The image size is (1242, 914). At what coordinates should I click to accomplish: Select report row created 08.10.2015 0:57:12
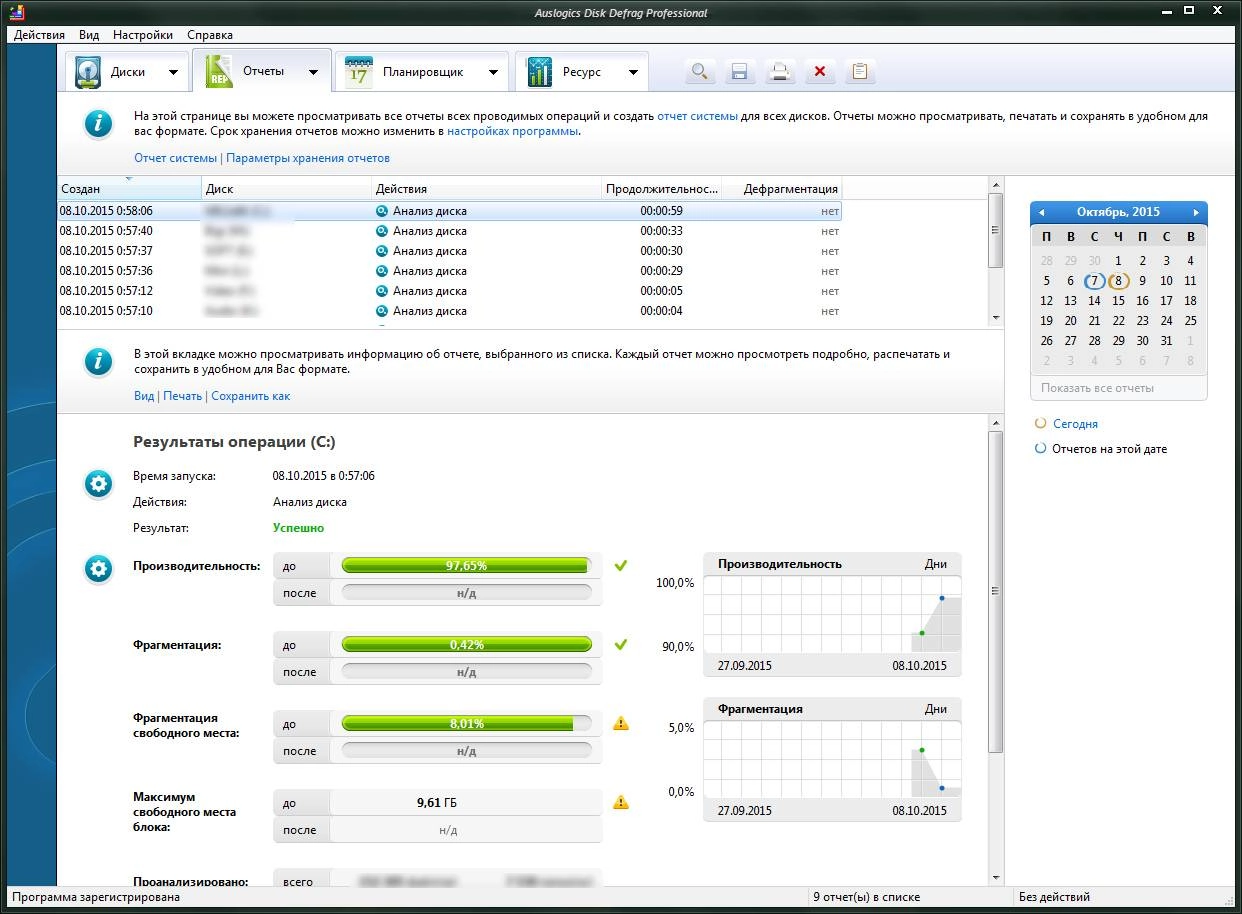449,291
